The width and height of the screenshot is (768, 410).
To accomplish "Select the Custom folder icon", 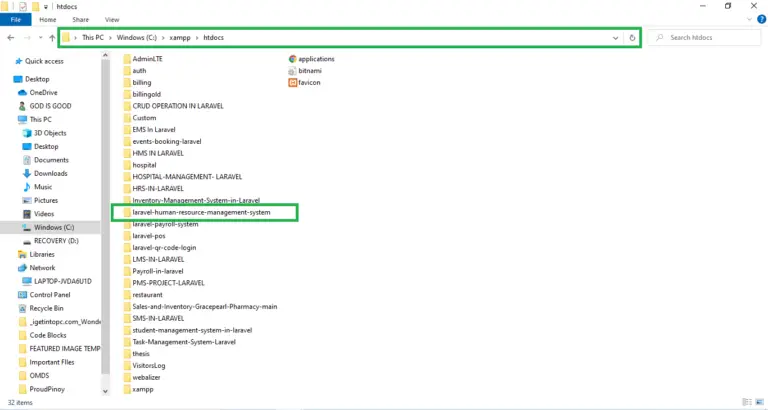I will coord(127,118).
